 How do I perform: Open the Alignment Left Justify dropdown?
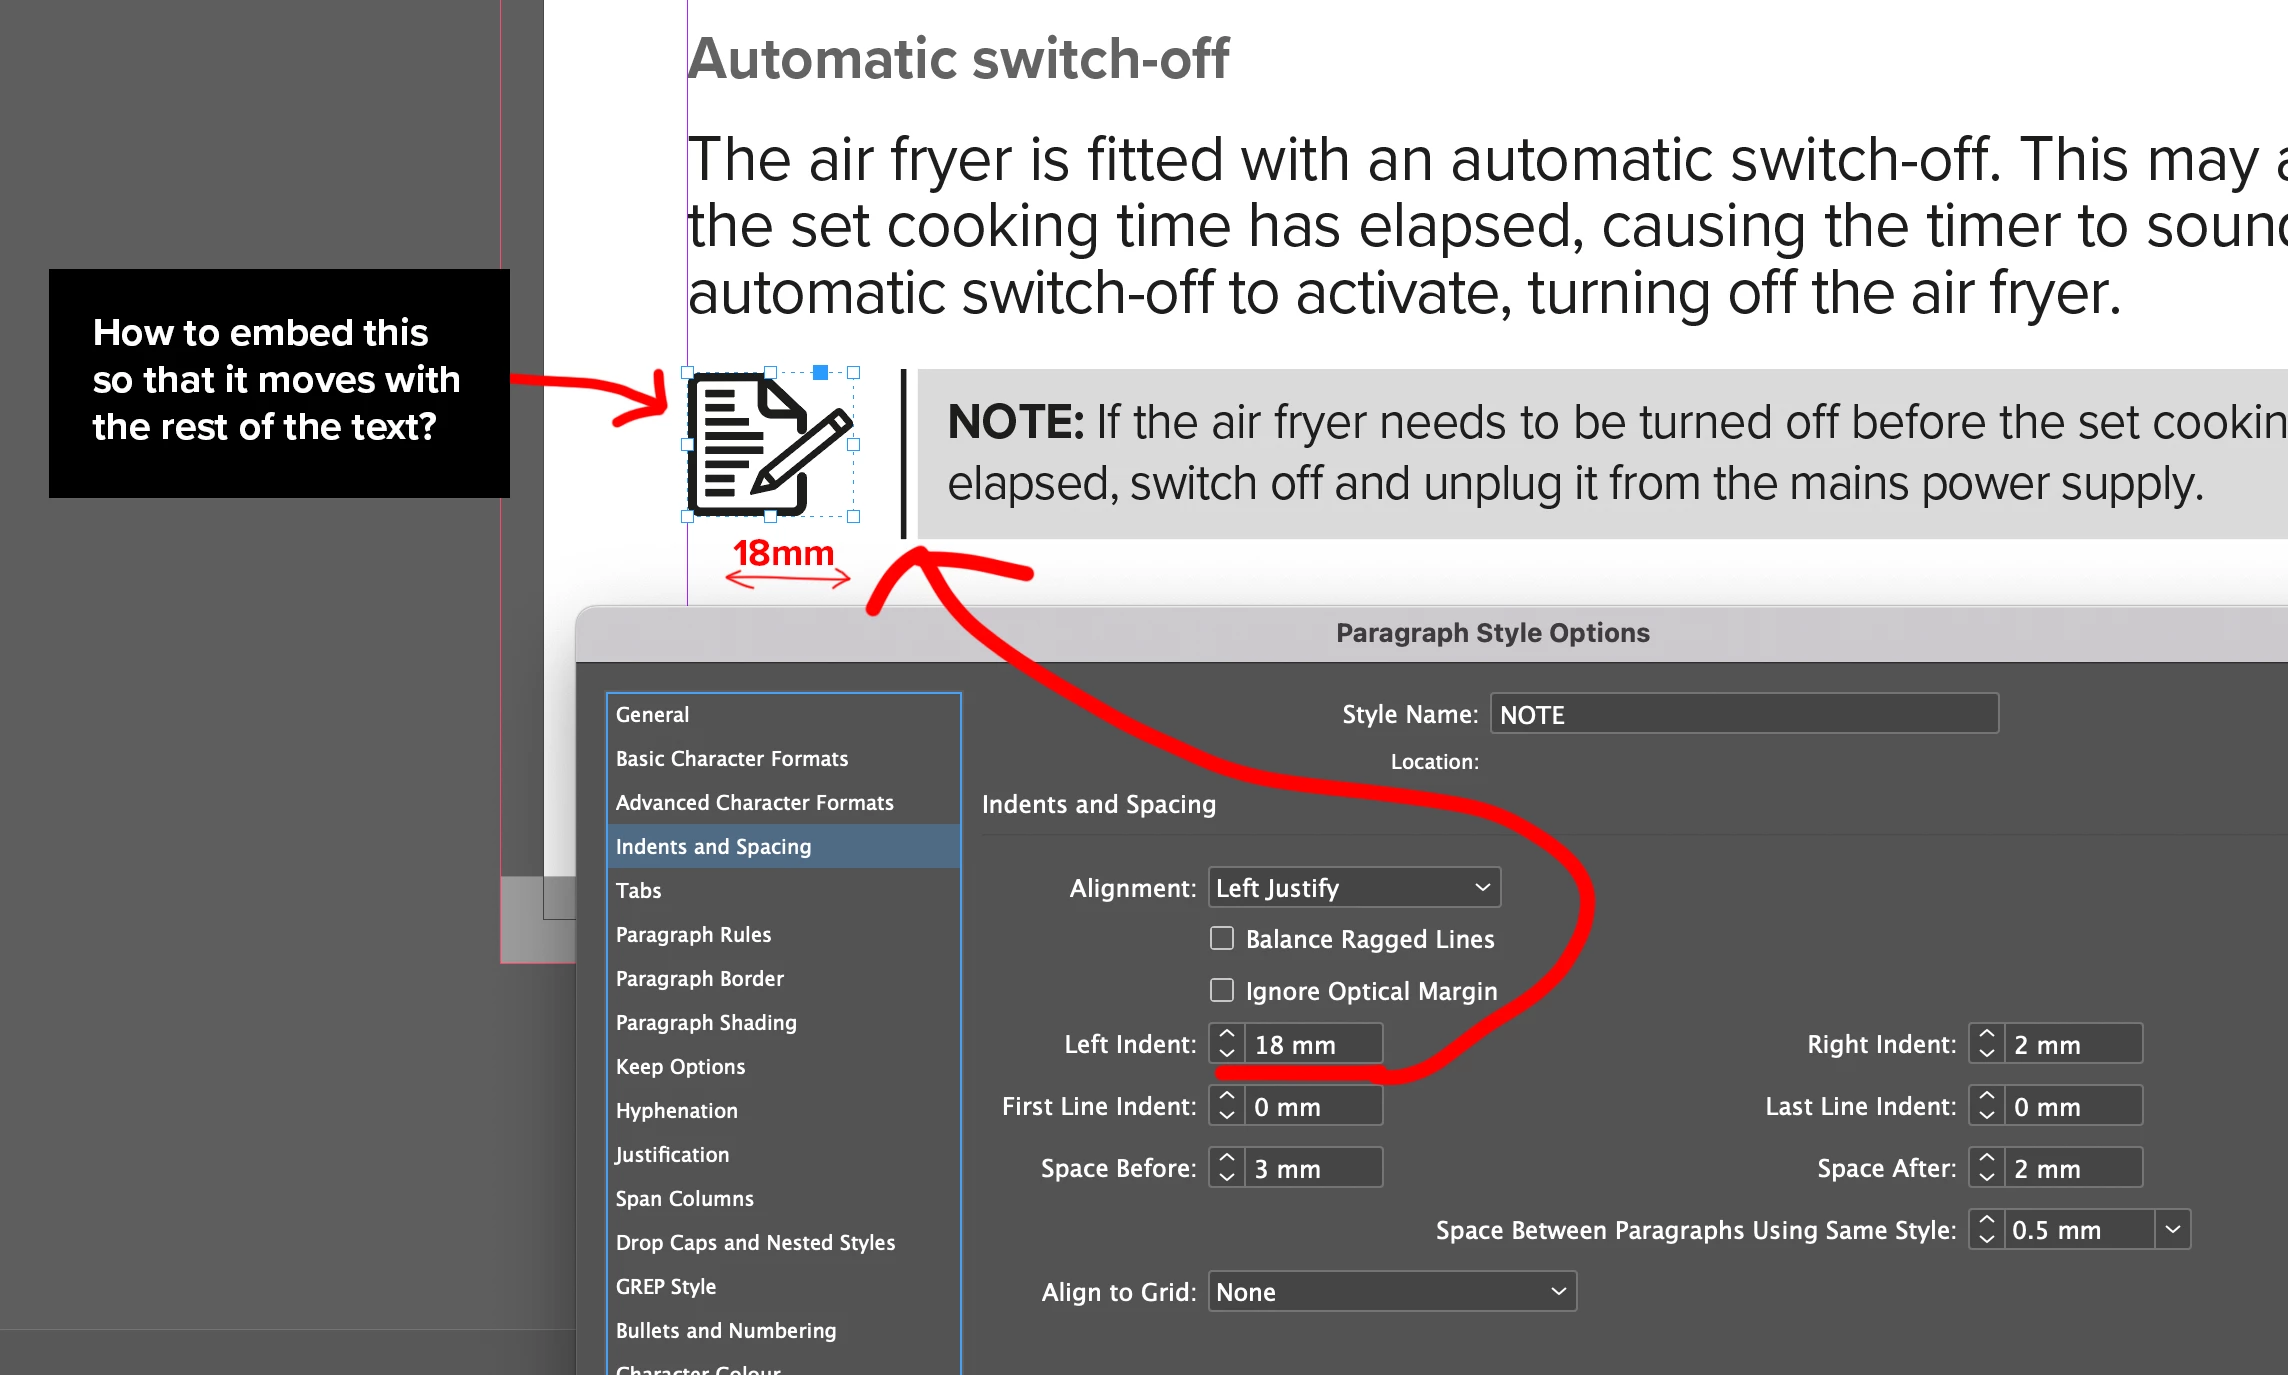coord(1354,888)
